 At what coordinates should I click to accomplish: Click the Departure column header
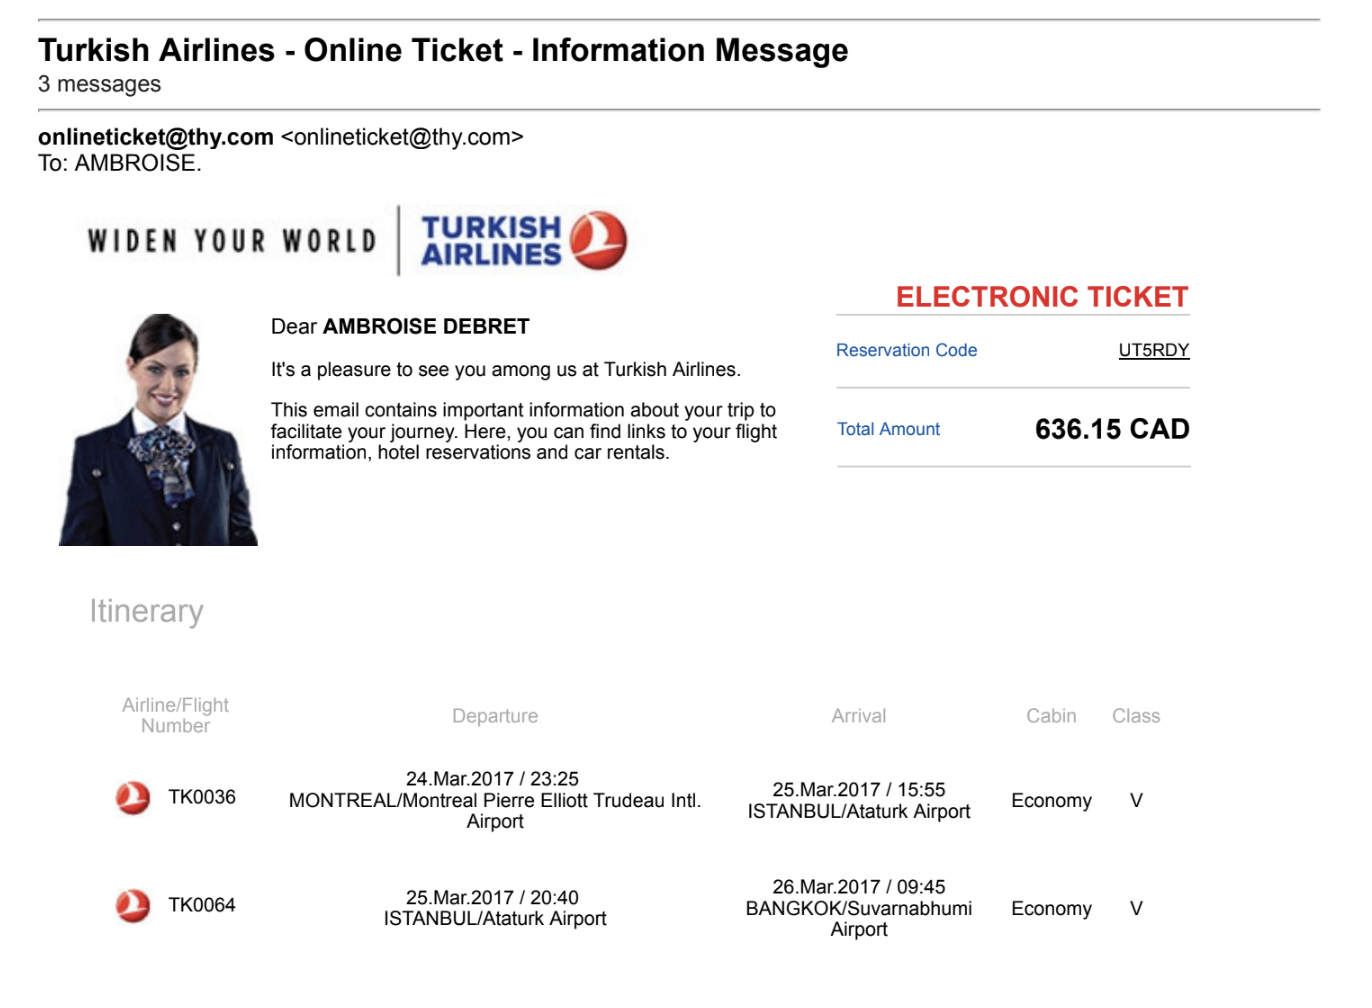click(495, 716)
